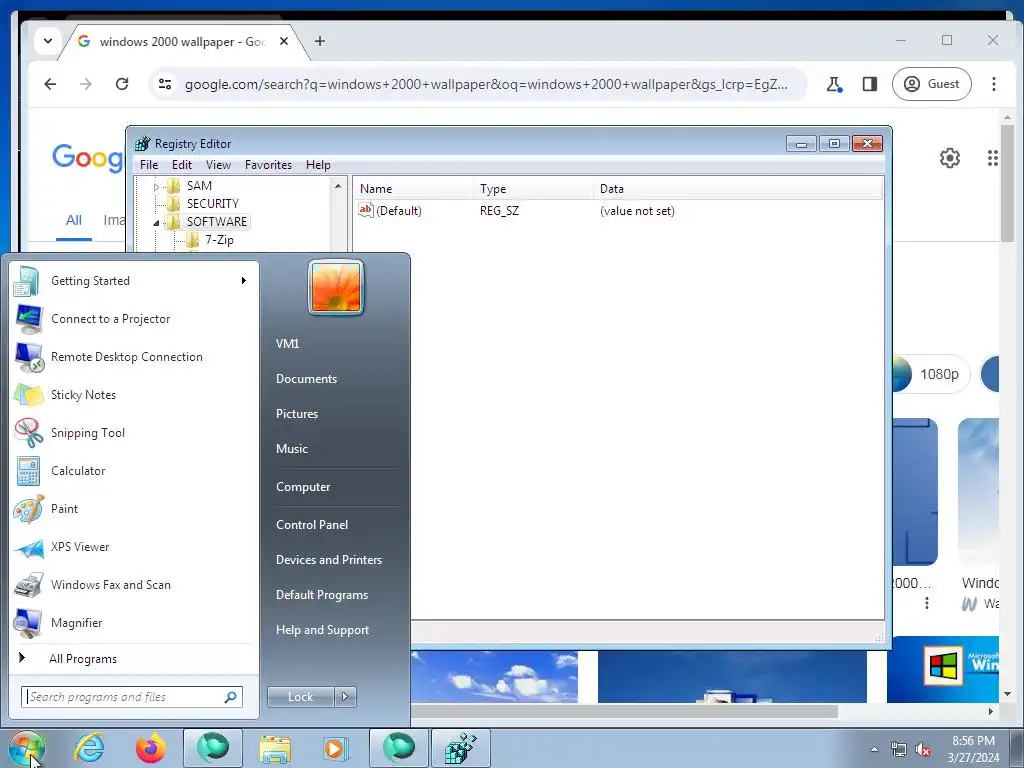1024x768 pixels.
Task: Open Registry Editor View menu
Action: [x=218, y=165]
